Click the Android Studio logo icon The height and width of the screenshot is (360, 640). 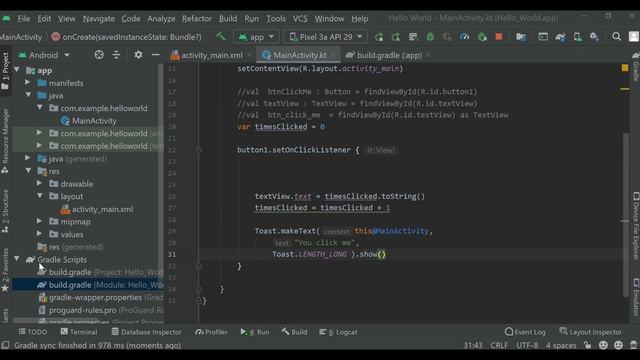click(x=6, y=18)
